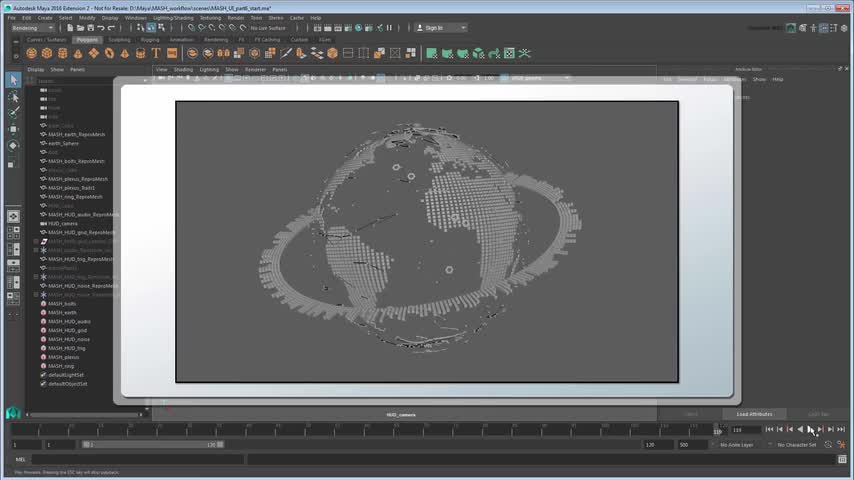This screenshot has width=854, height=480.
Task: Create a polygon cone from the shelf
Action: pyautogui.click(x=78, y=53)
